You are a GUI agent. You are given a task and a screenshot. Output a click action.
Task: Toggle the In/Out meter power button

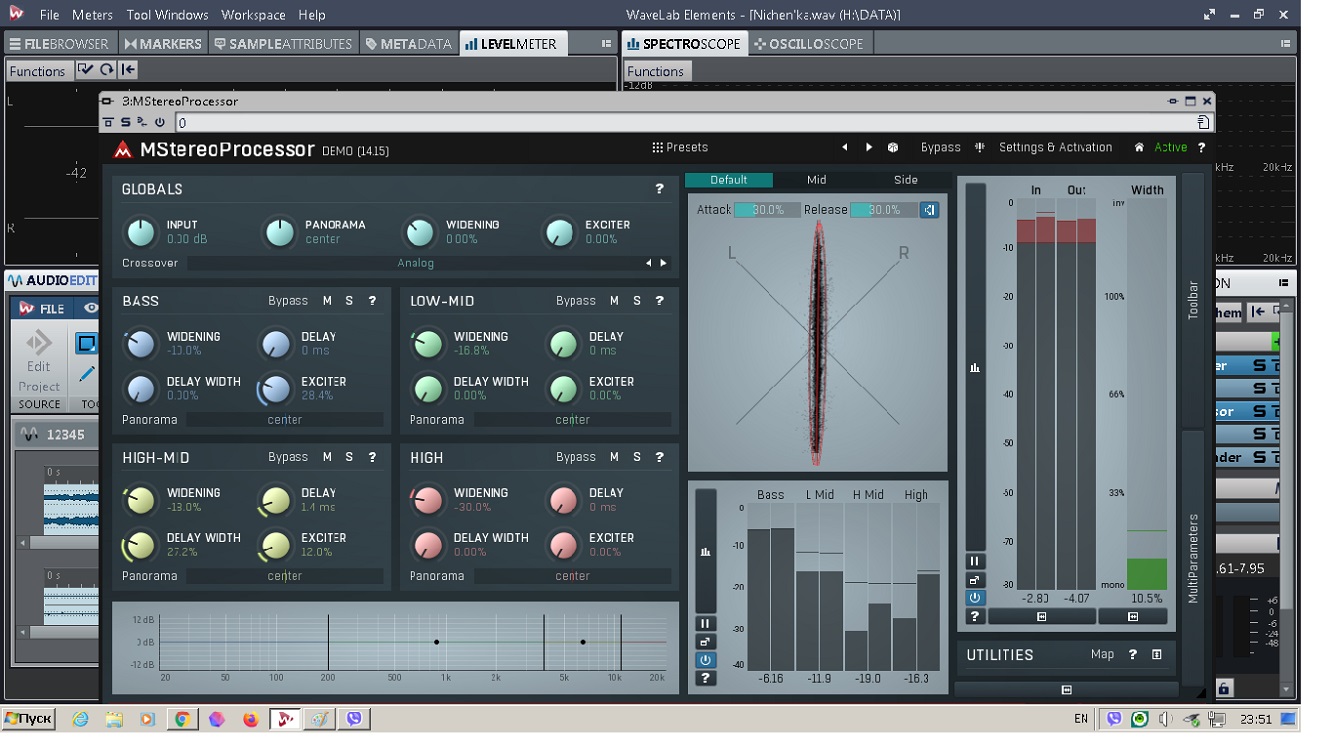975,598
